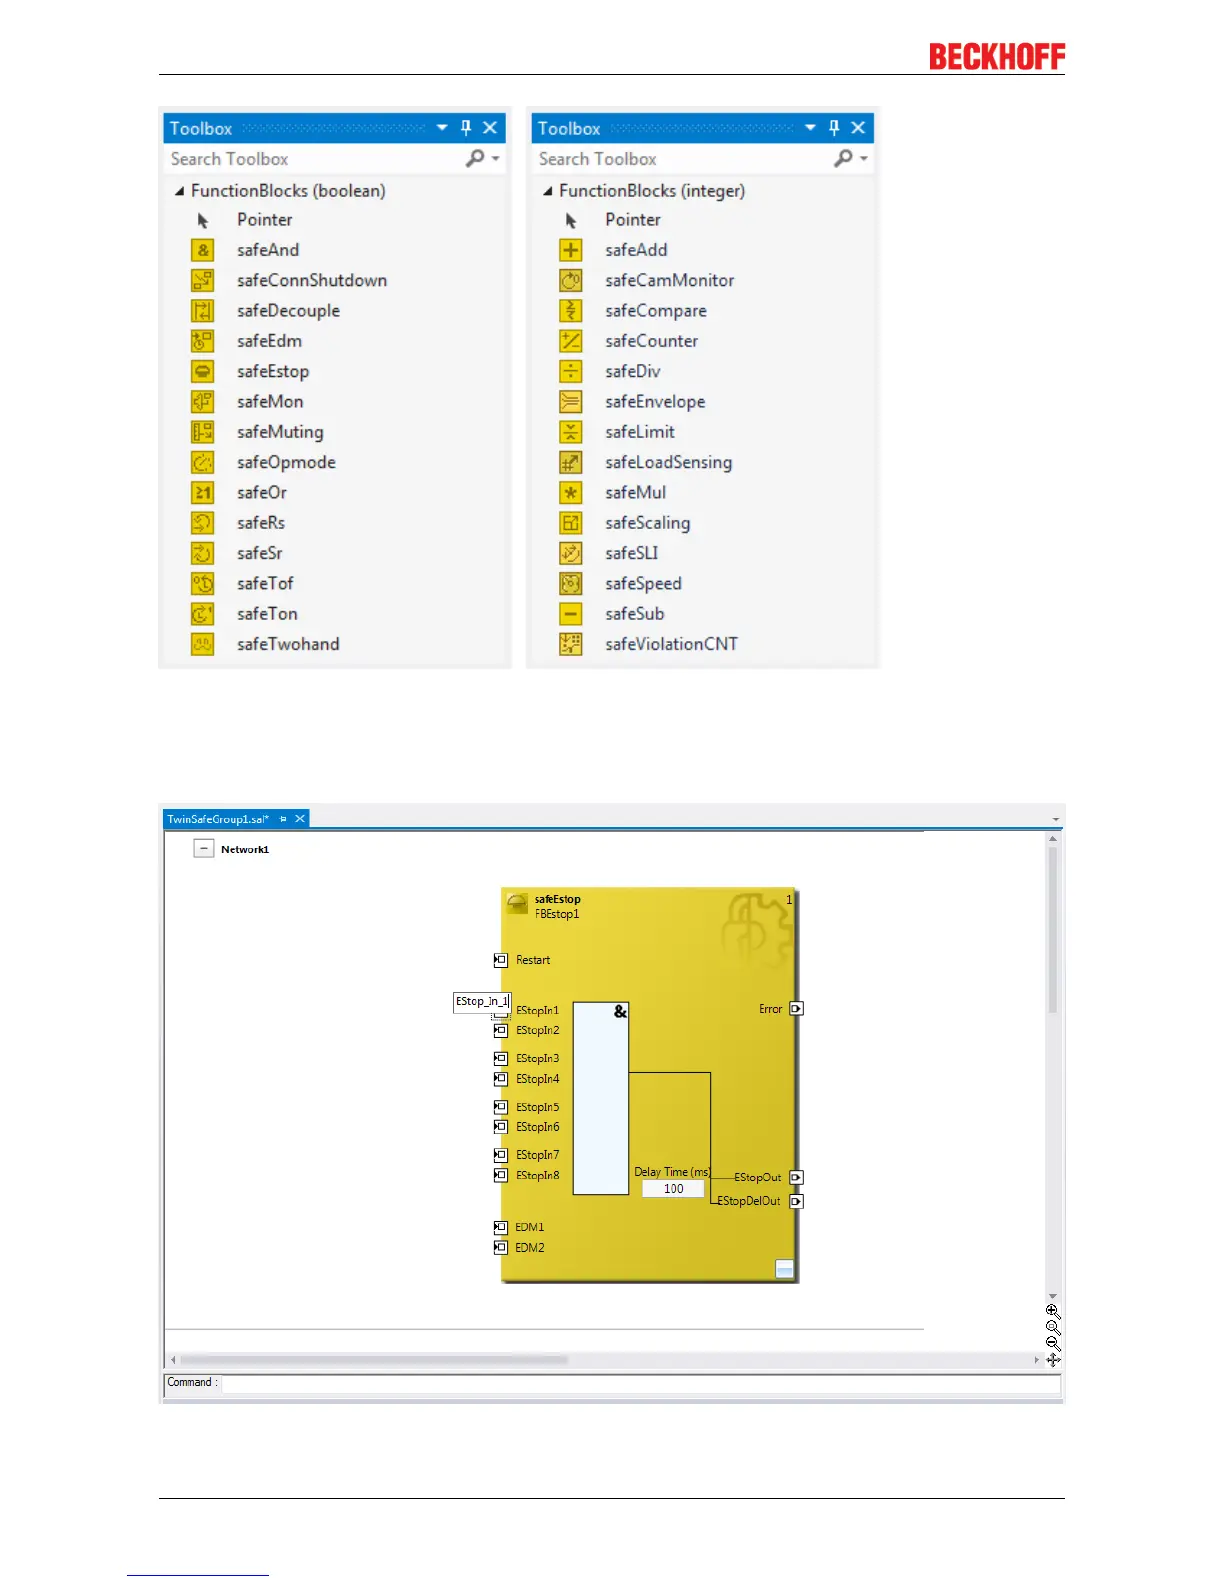Open integer Toolbox window options dropdown
This screenshot has width=1224, height=1584.
[810, 128]
